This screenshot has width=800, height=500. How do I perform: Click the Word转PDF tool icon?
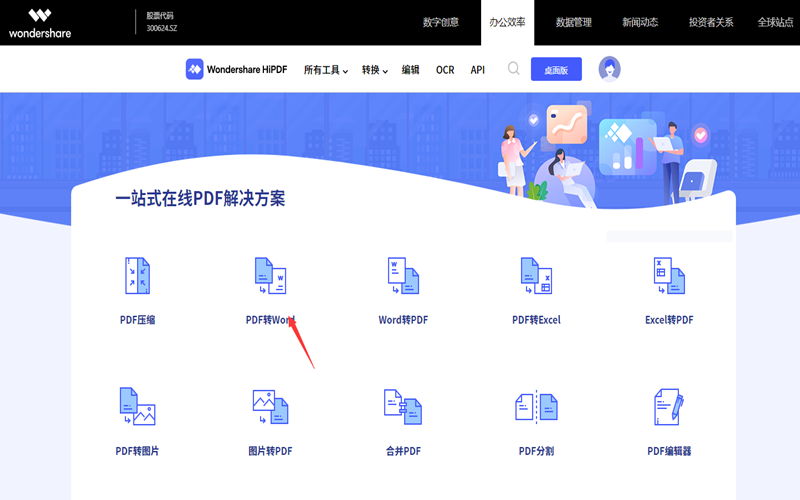click(x=403, y=276)
